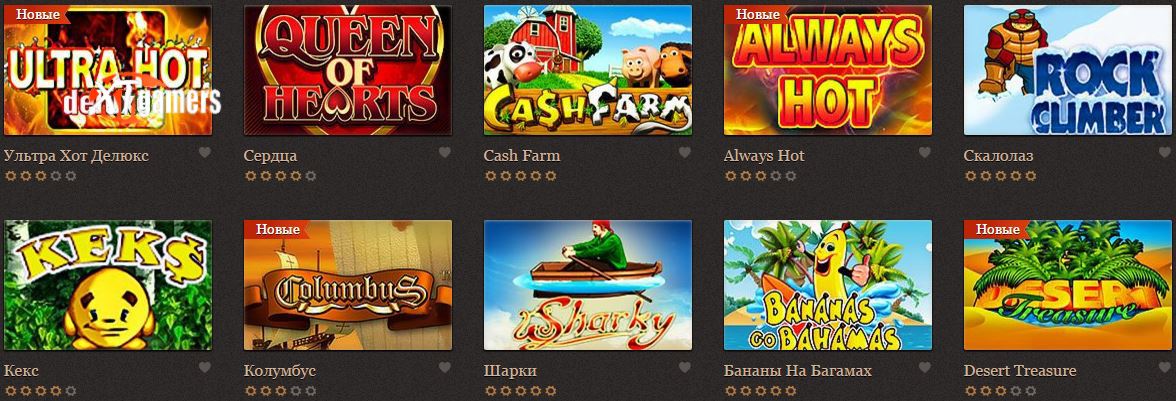Screen dimensions: 1176x401
Task: Open the Sharky game image
Action: click(588, 285)
